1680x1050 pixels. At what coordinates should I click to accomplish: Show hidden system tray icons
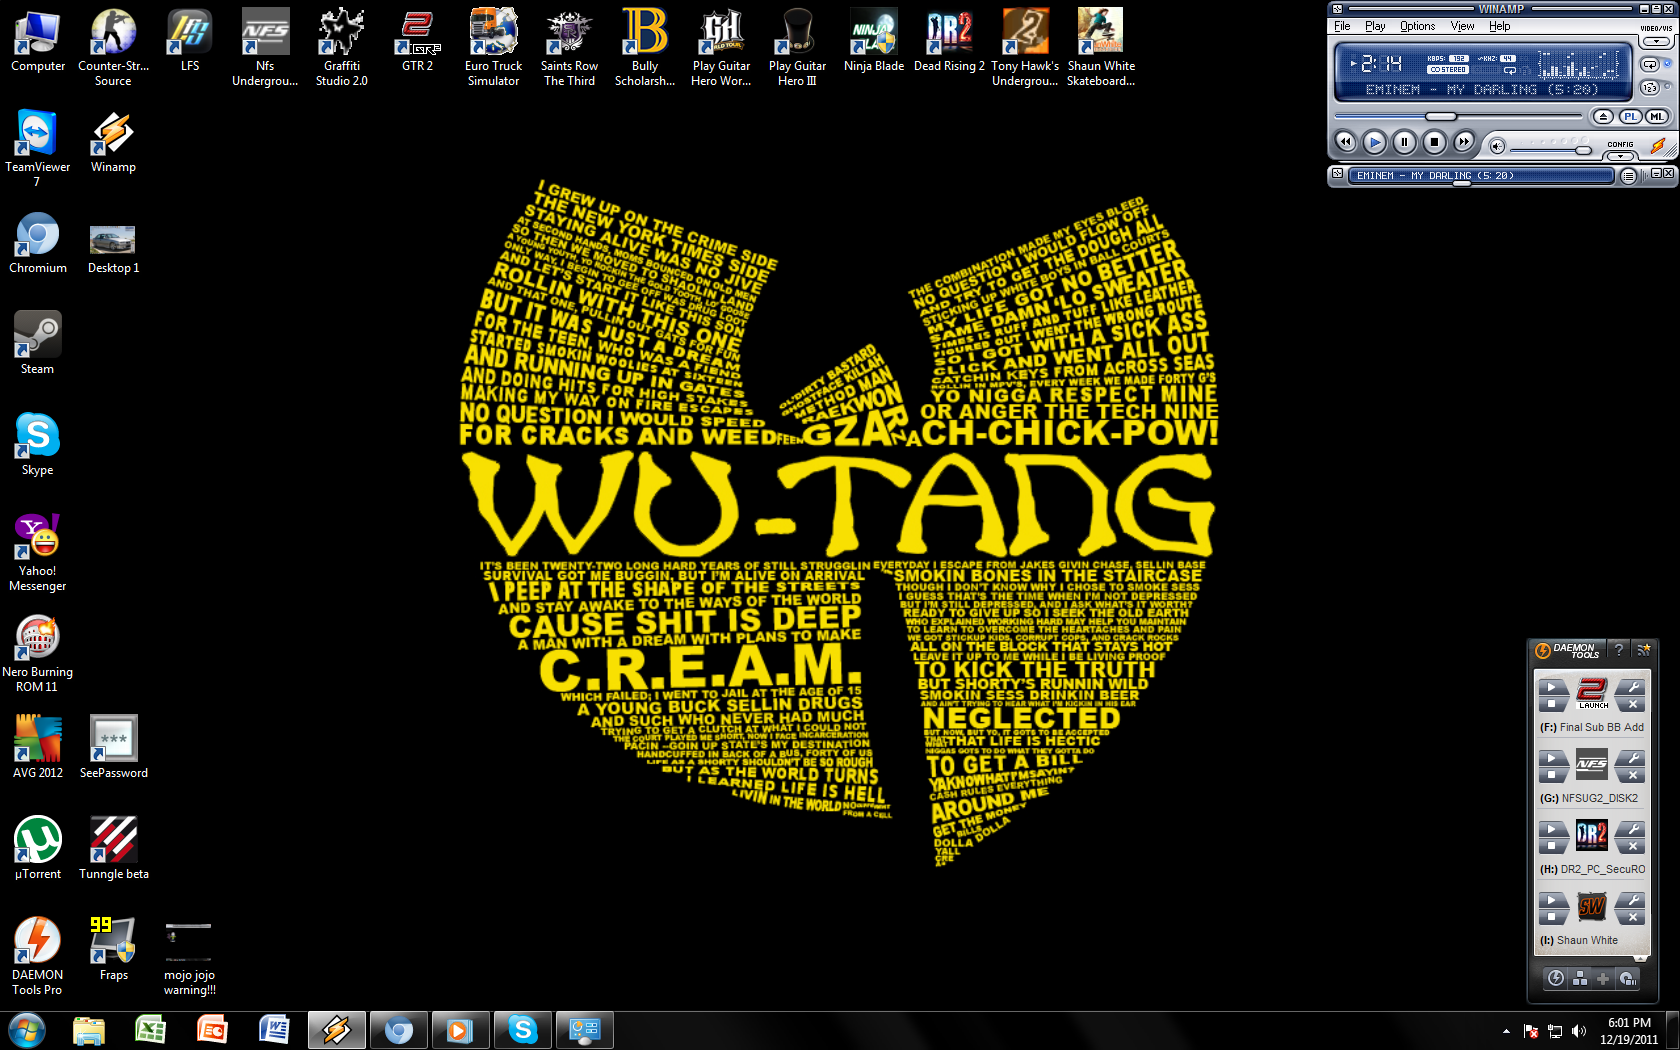(x=1506, y=1031)
